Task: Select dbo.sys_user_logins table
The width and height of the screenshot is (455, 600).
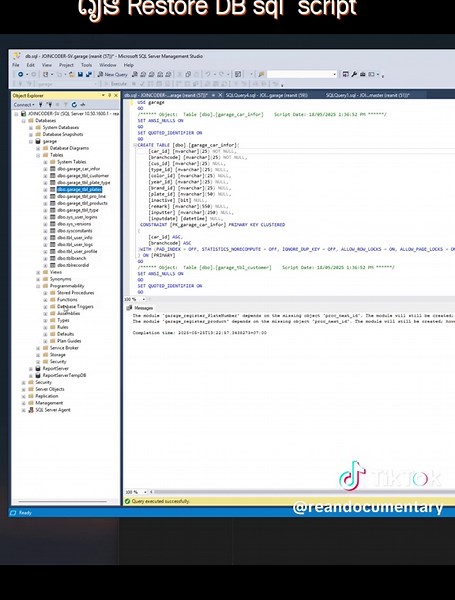Action: [x=77, y=217]
